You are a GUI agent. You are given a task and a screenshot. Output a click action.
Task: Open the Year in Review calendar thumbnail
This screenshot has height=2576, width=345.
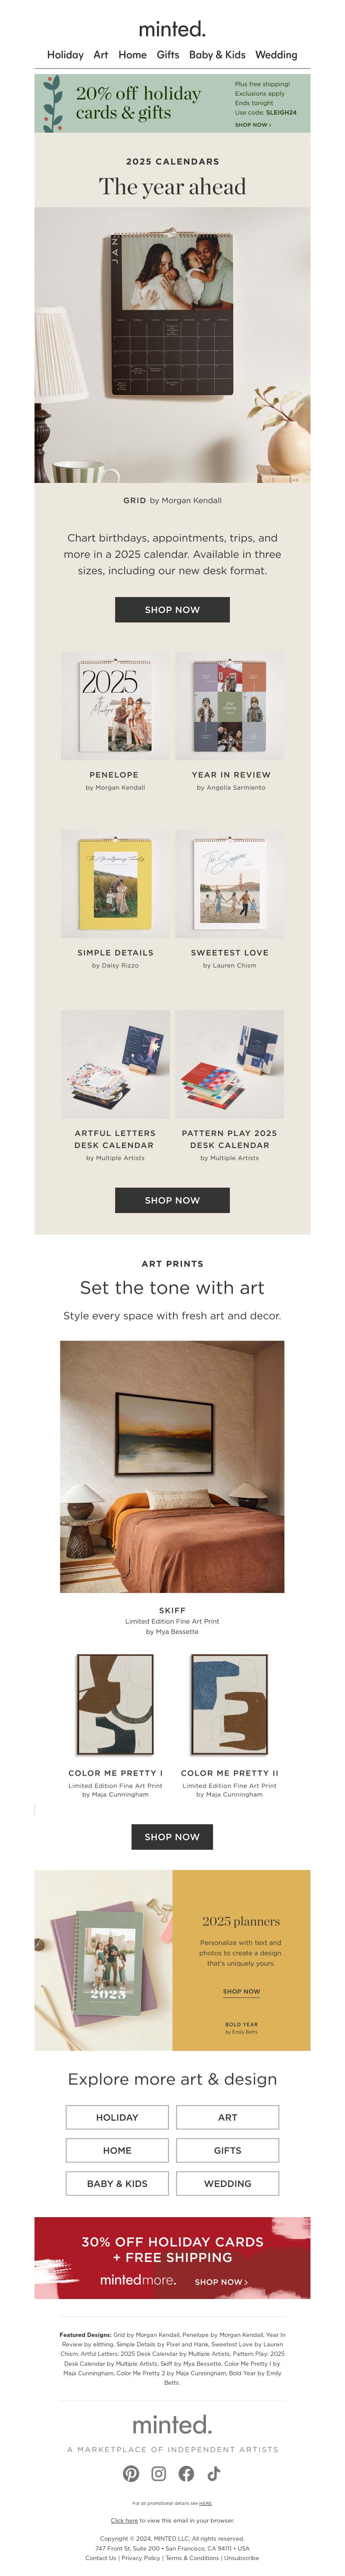click(230, 706)
